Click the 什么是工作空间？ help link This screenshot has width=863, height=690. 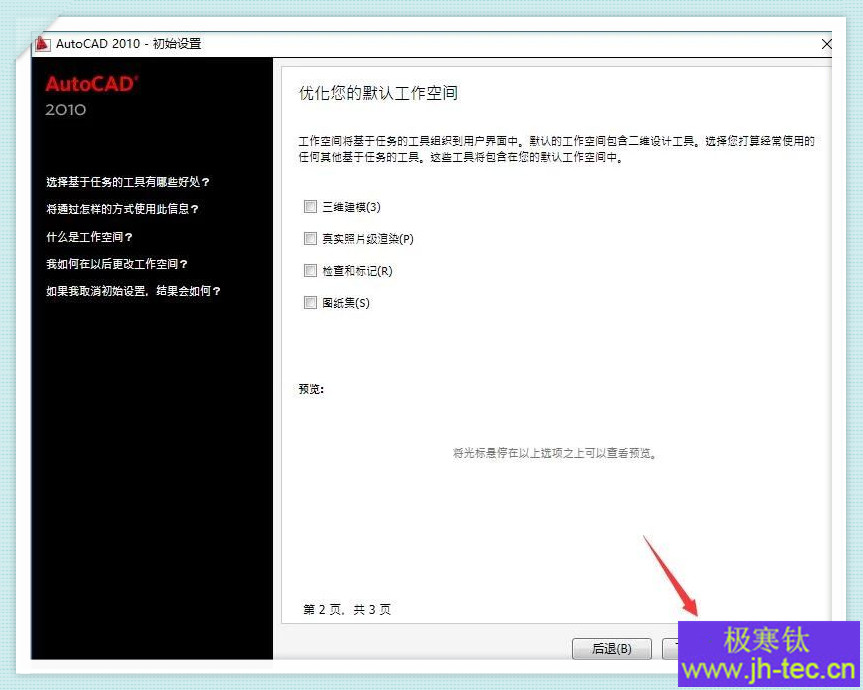[89, 237]
